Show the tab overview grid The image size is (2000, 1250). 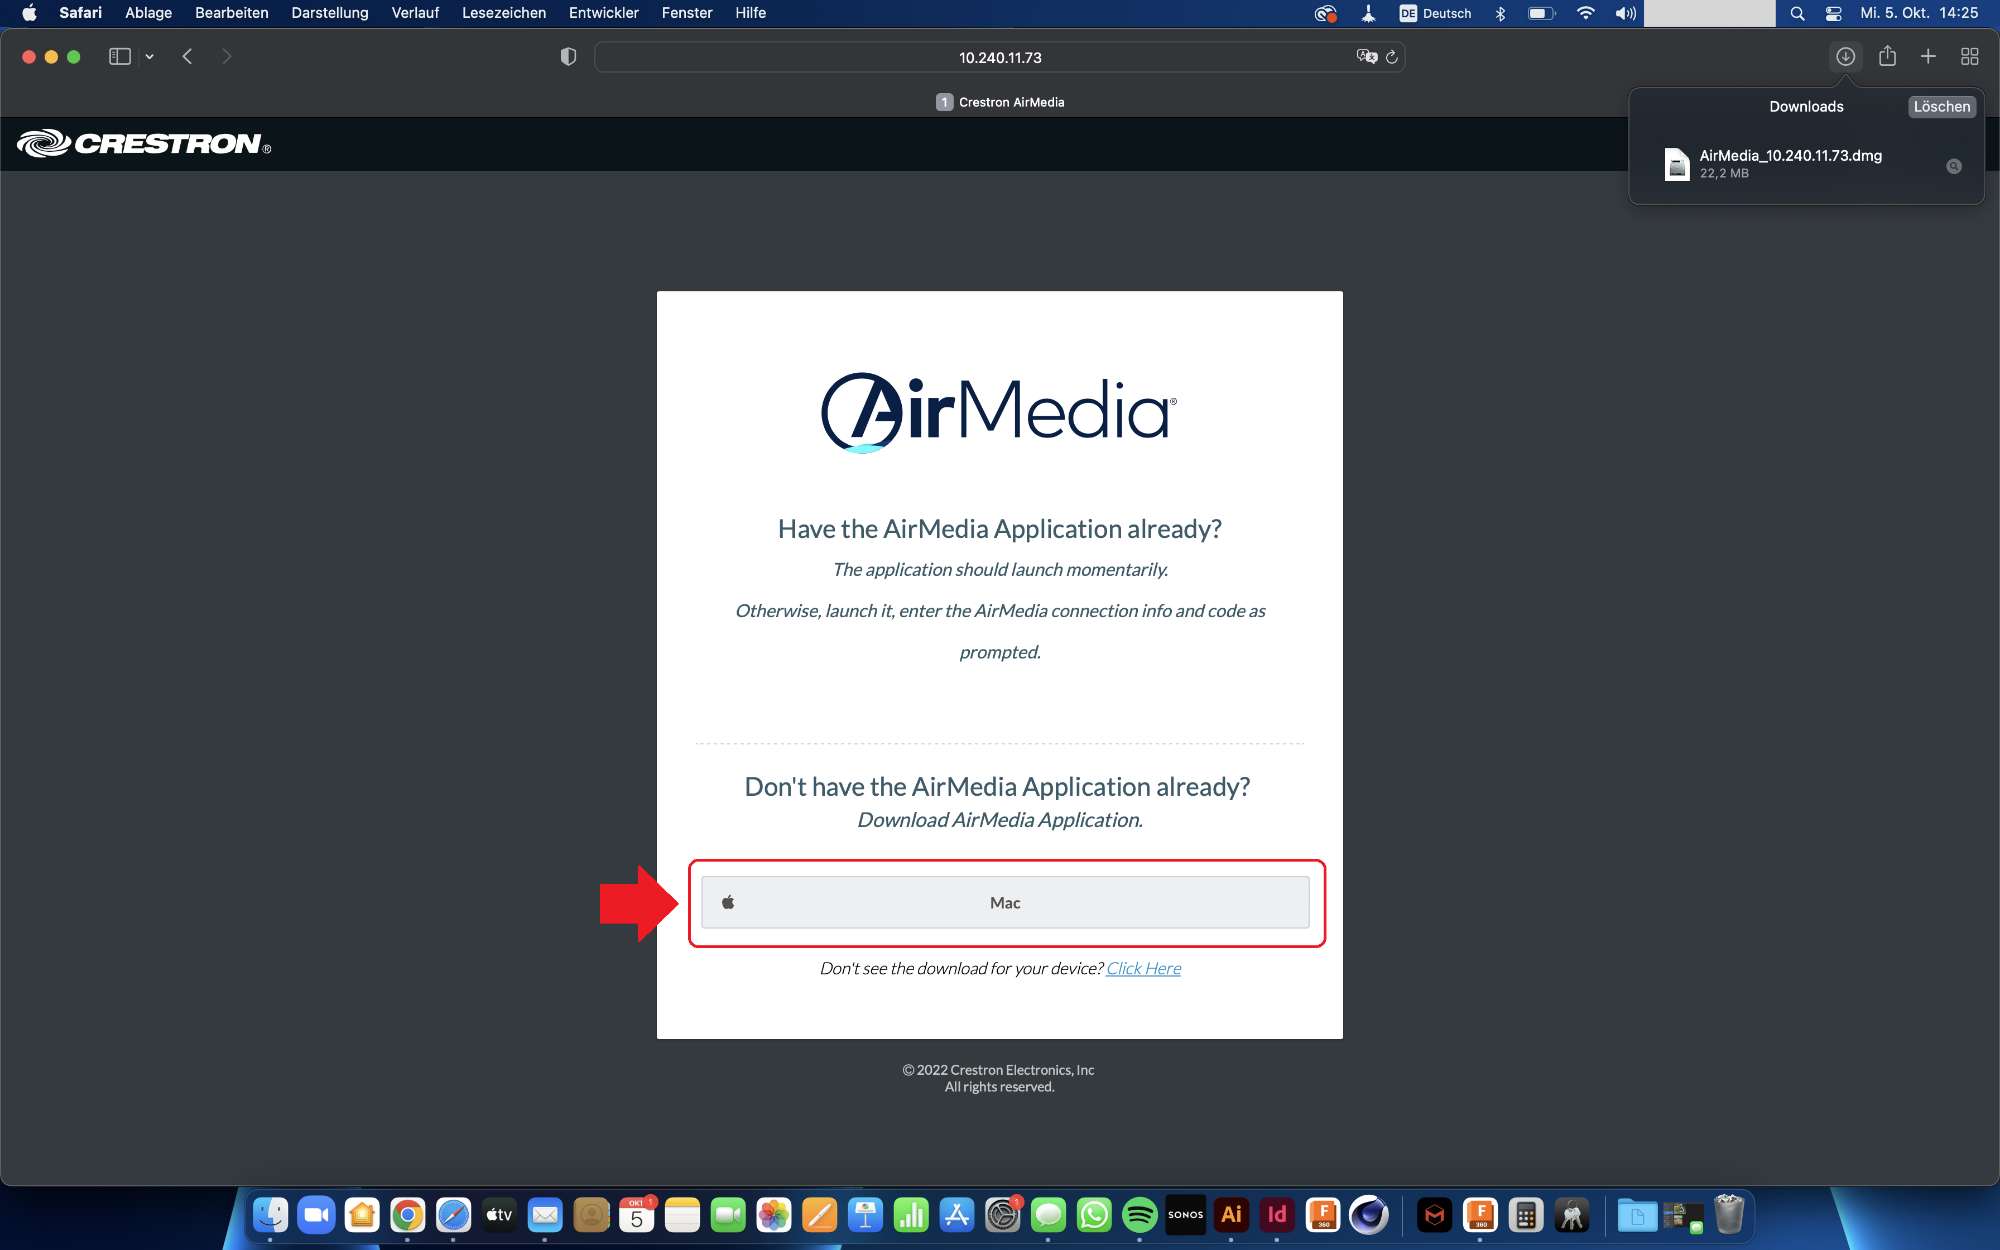1970,57
